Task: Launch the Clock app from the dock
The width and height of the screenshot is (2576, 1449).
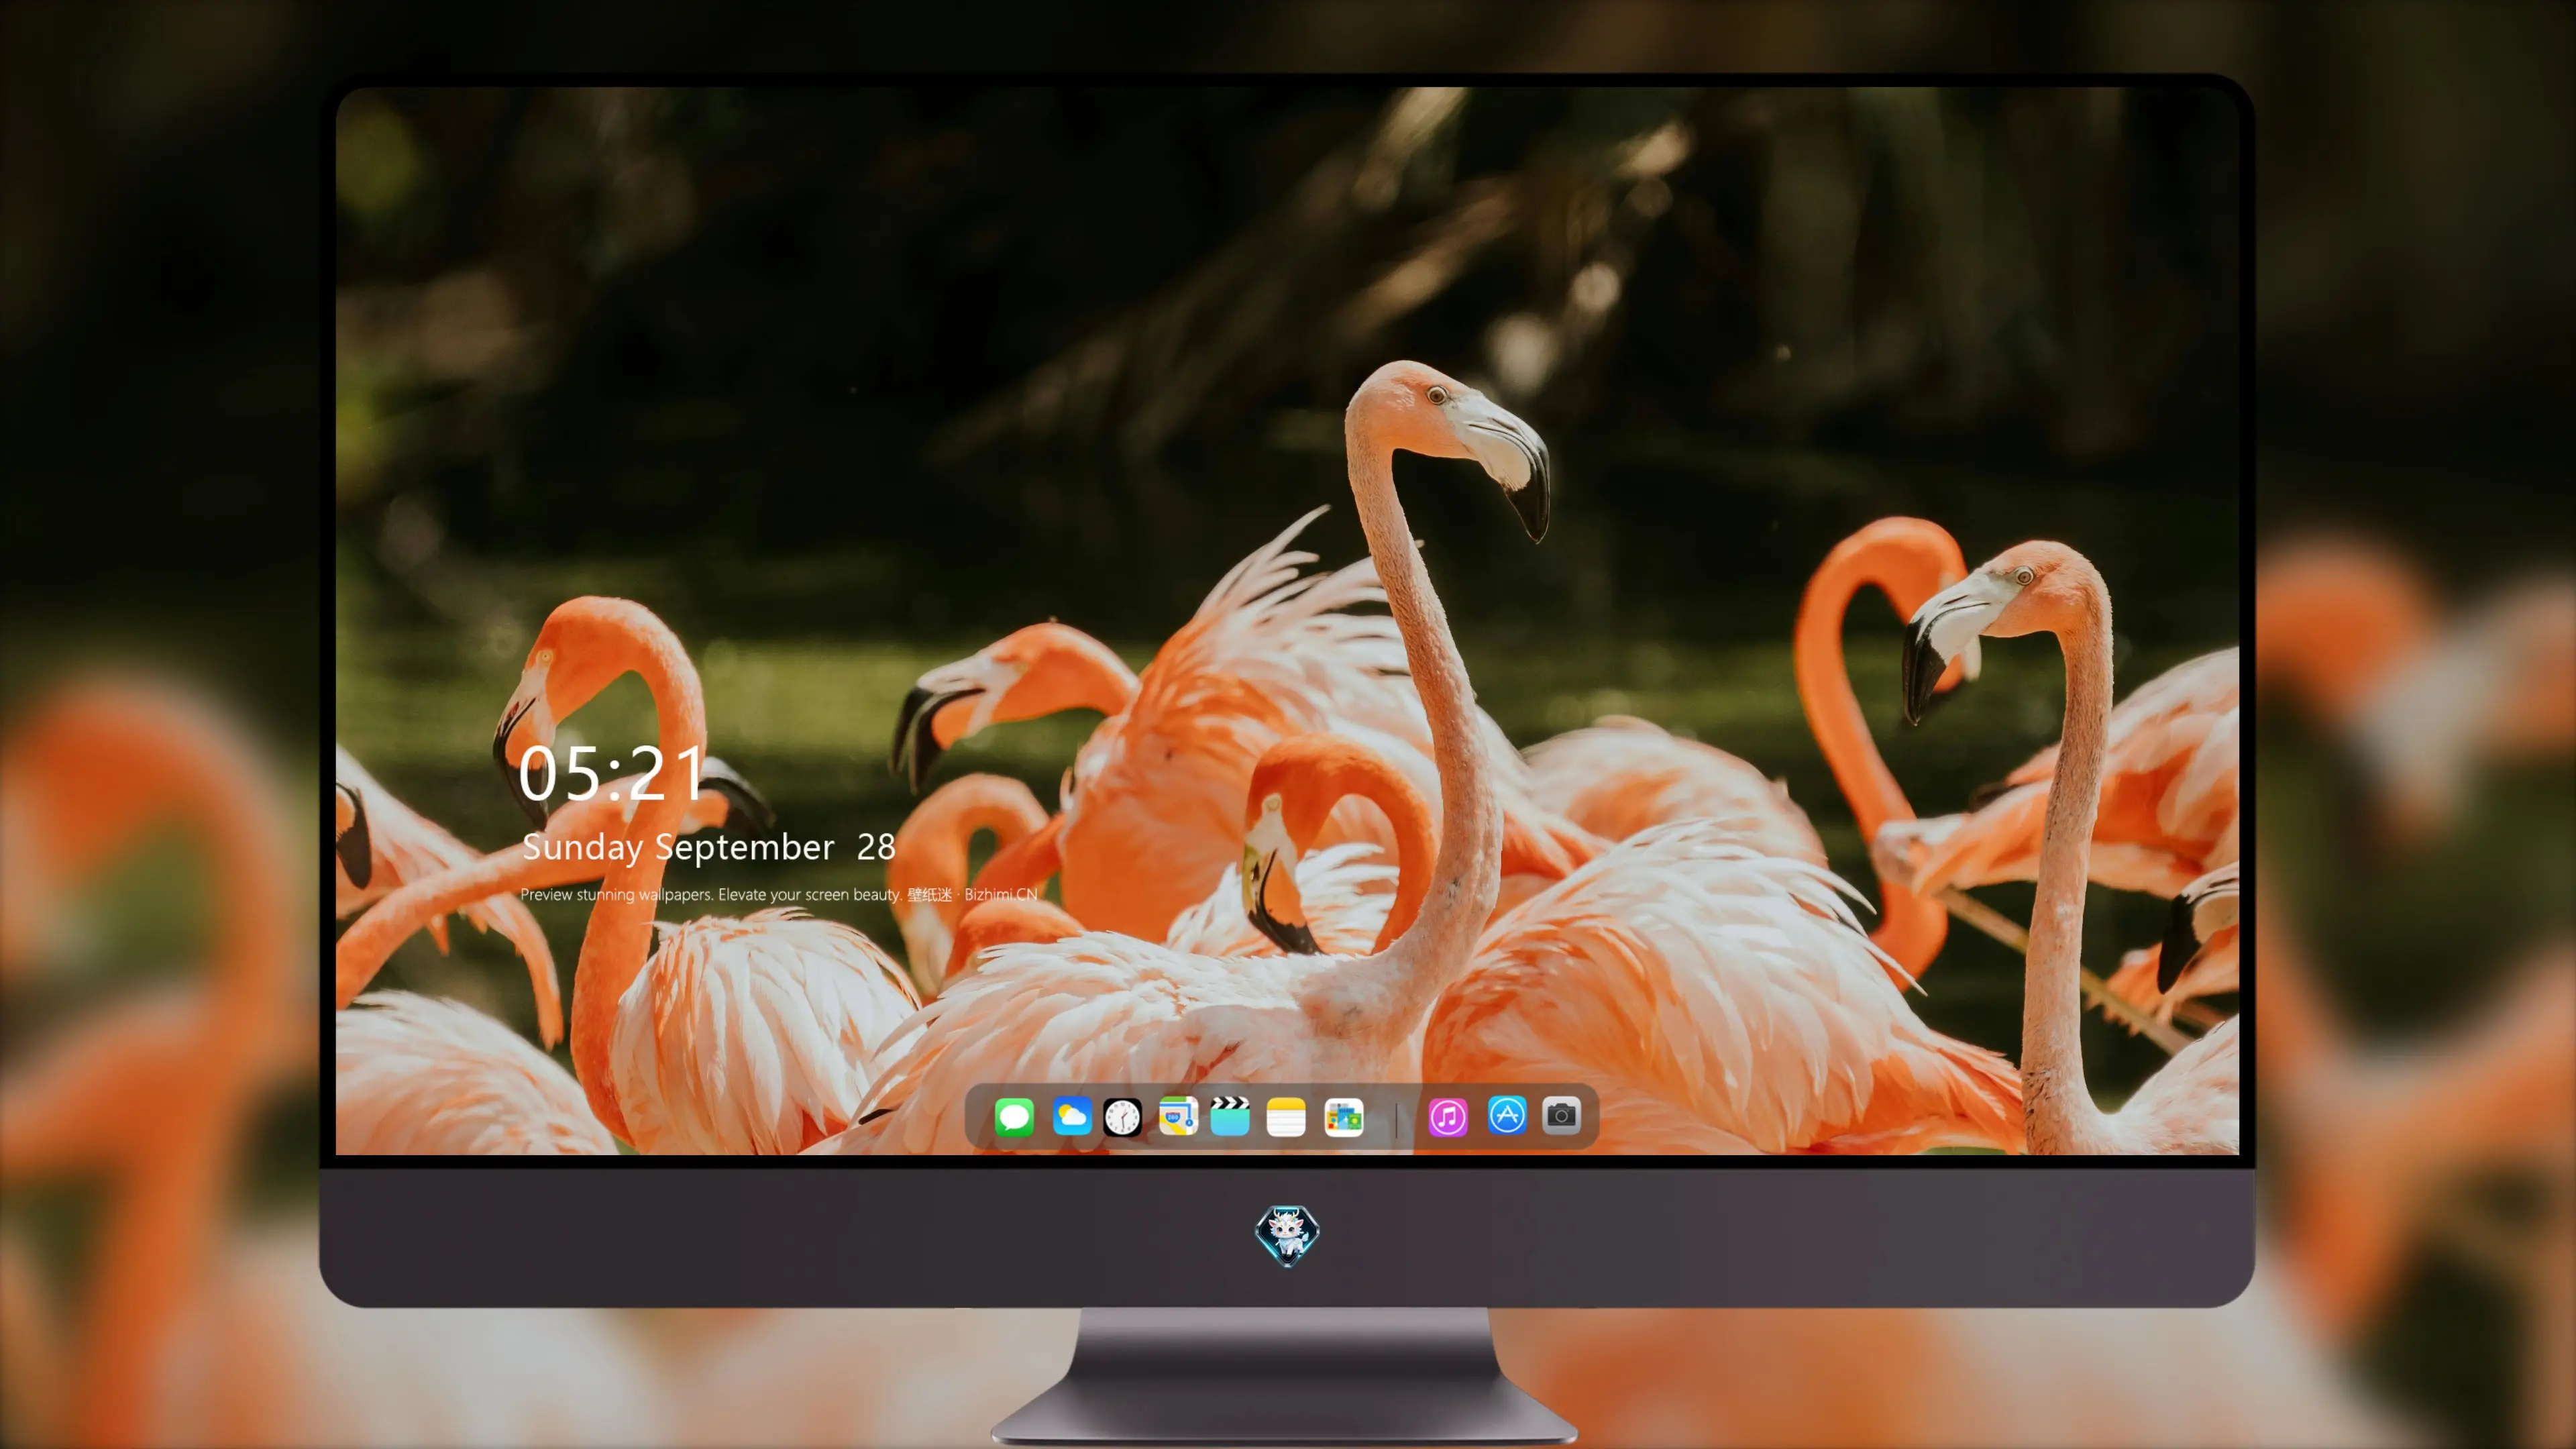Action: click(x=1122, y=1117)
